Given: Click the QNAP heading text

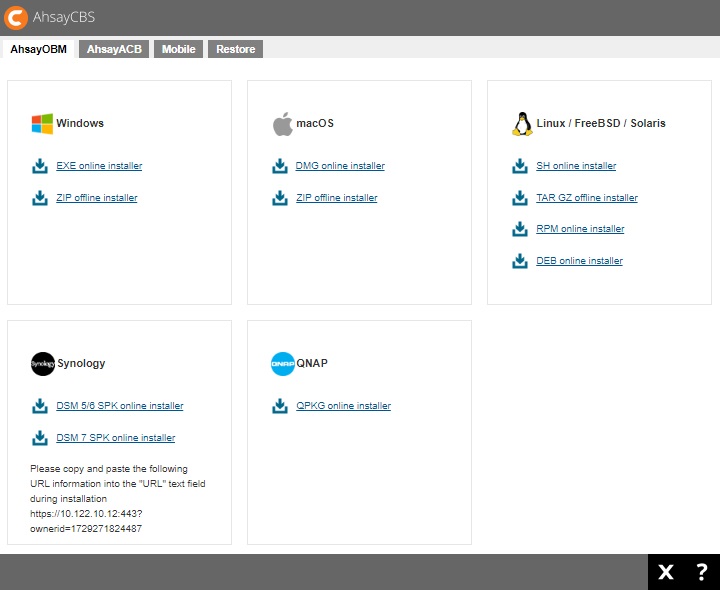Looking at the screenshot, I should (x=312, y=363).
